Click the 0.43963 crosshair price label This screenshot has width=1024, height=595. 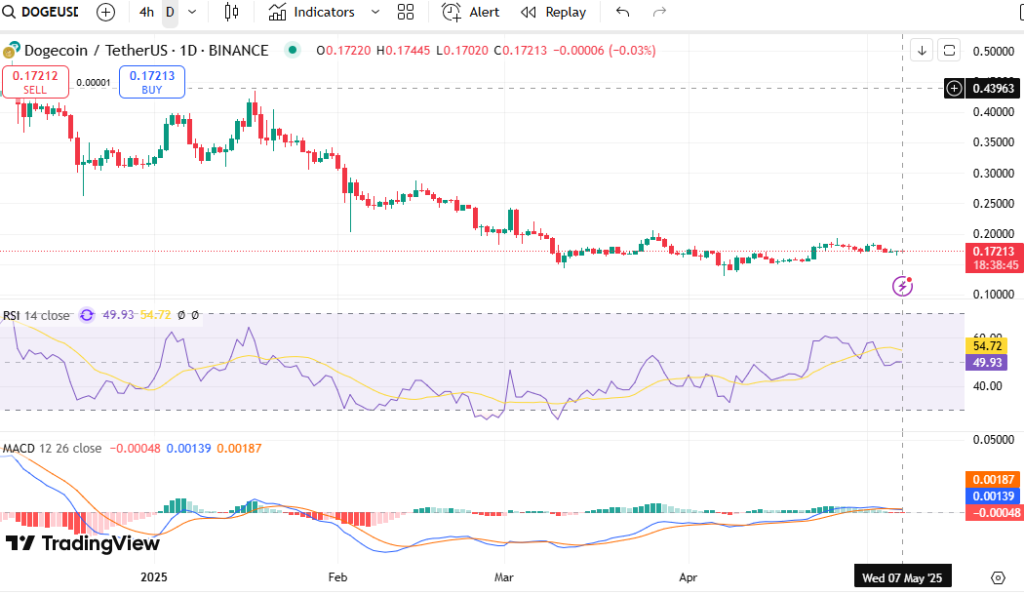click(x=993, y=88)
